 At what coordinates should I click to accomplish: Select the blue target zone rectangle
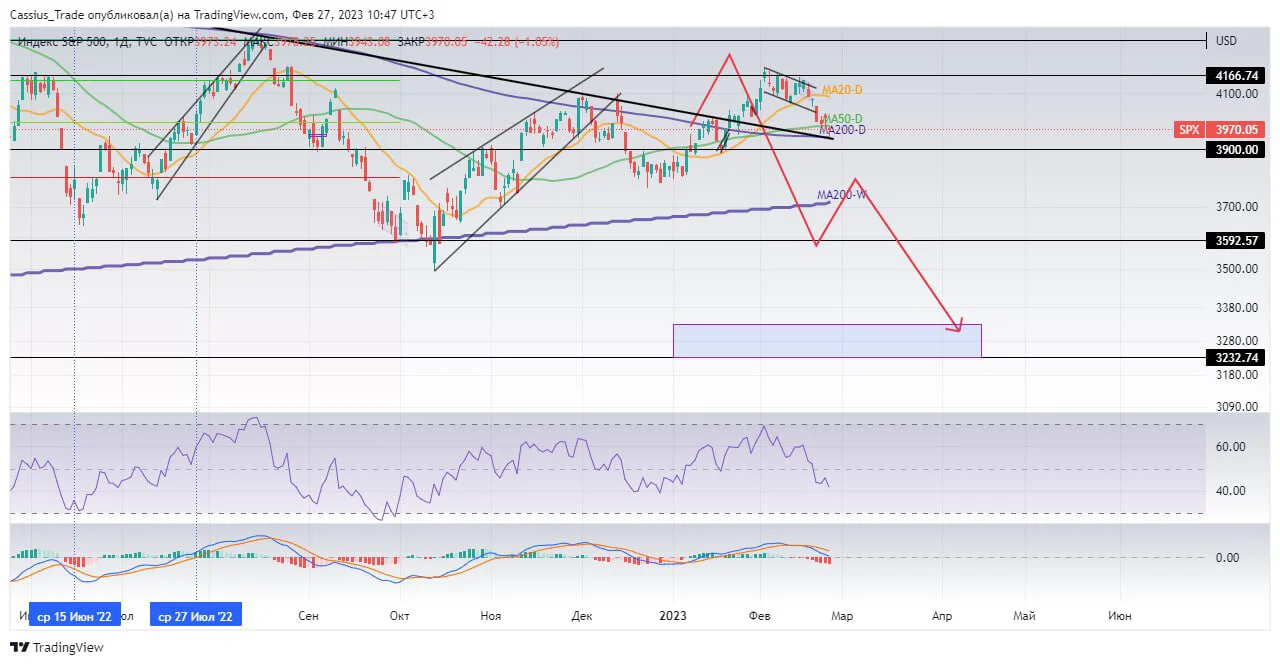[827, 340]
